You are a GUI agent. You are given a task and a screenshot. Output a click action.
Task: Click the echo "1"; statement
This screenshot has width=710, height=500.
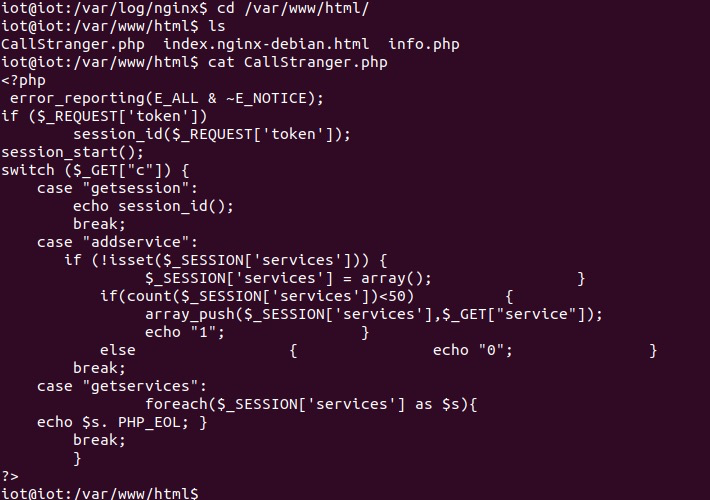(185, 332)
